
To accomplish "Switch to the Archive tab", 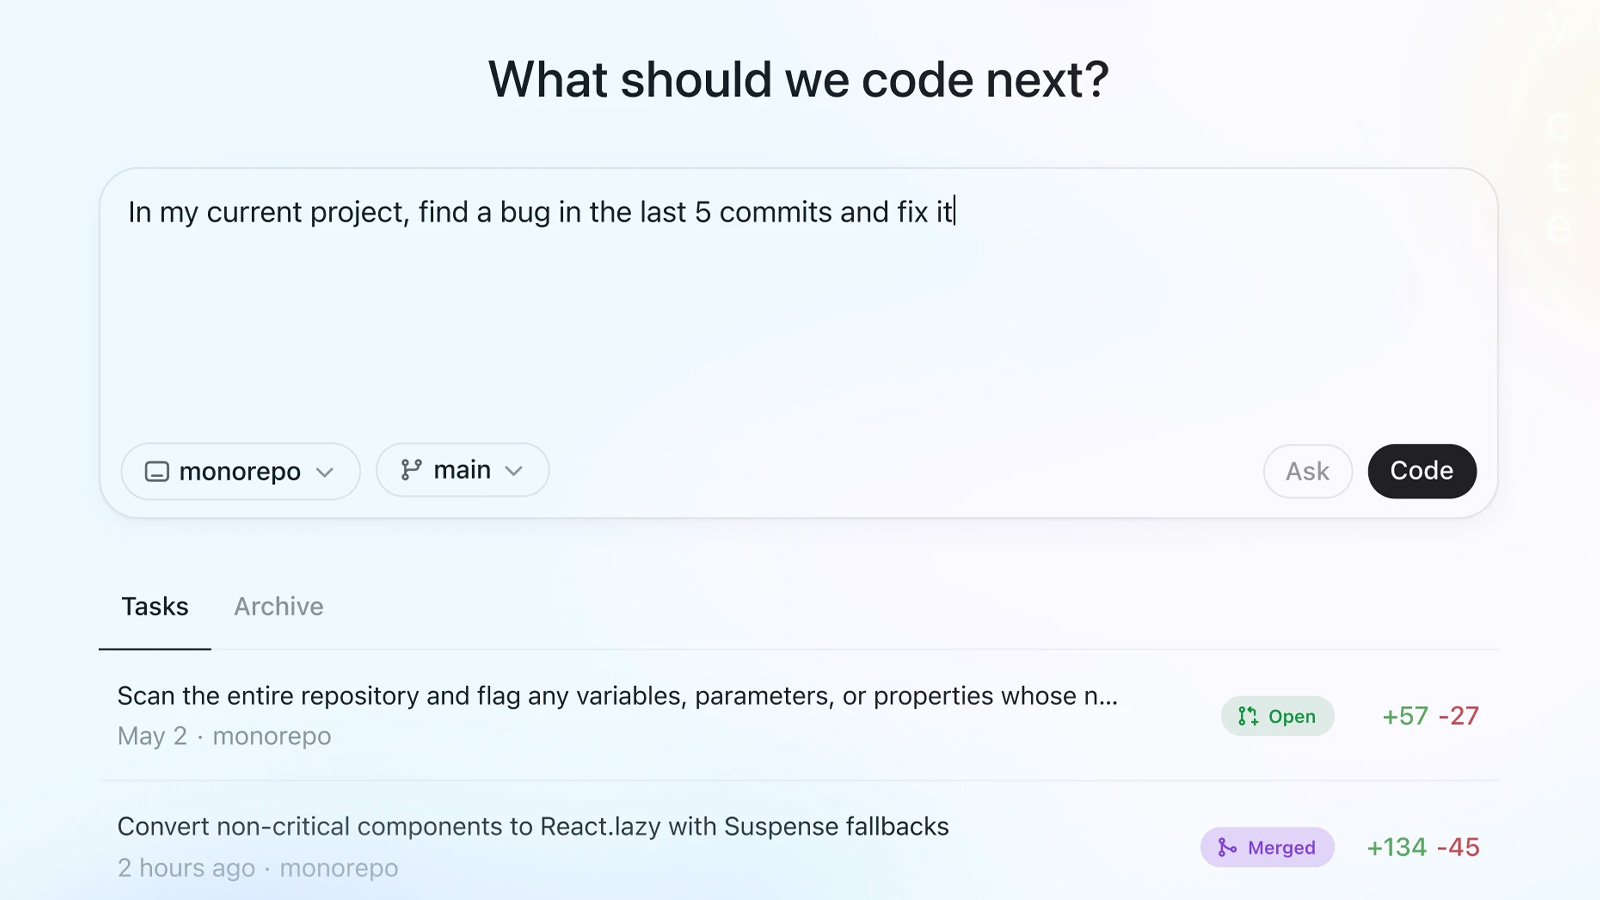I will 279,607.
